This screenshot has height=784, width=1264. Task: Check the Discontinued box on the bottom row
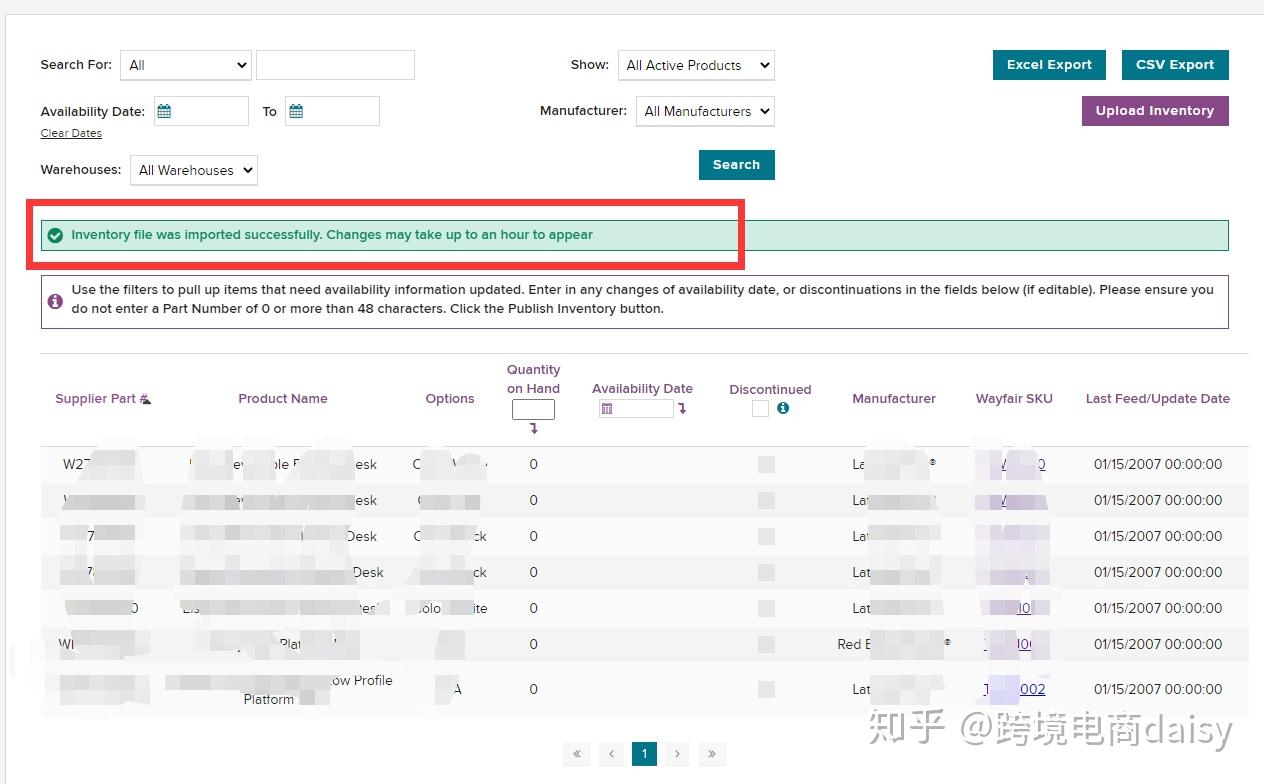(x=766, y=689)
